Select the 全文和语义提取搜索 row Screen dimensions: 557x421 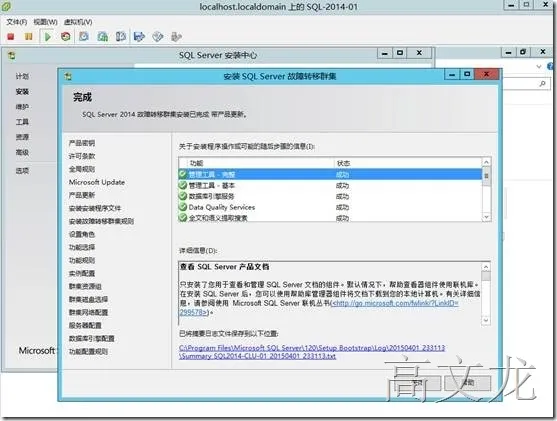coord(330,217)
